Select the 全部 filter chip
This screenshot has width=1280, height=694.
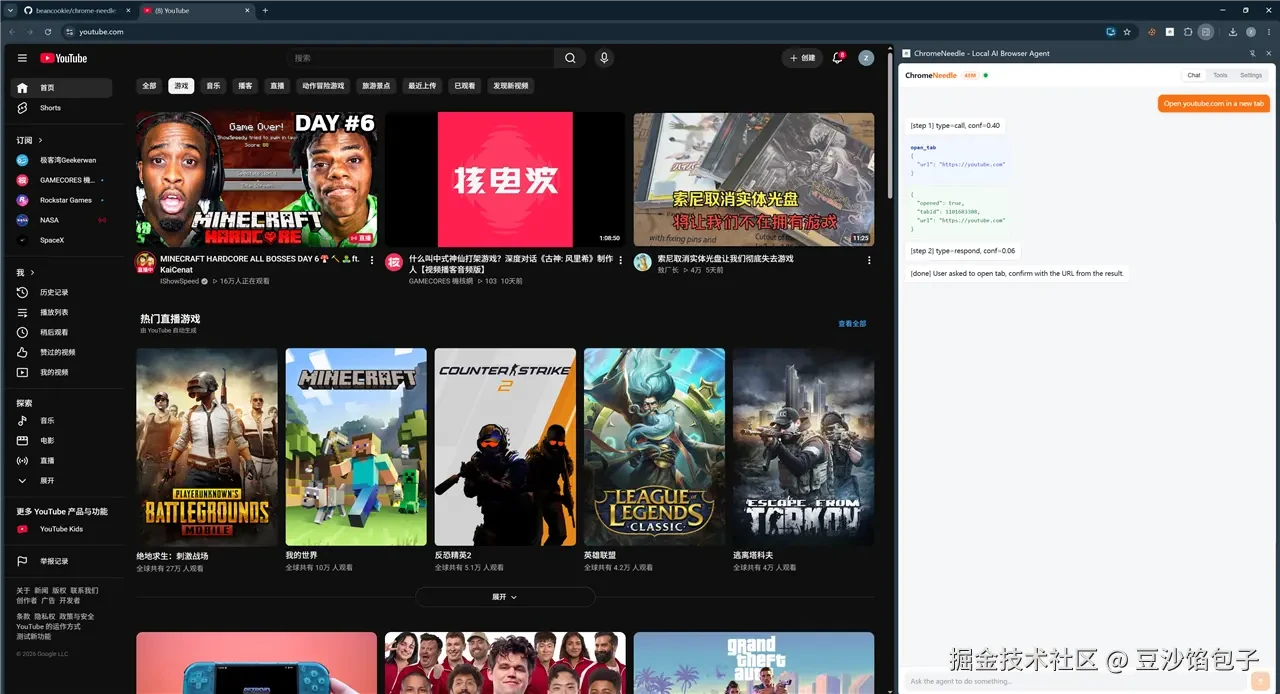click(149, 86)
